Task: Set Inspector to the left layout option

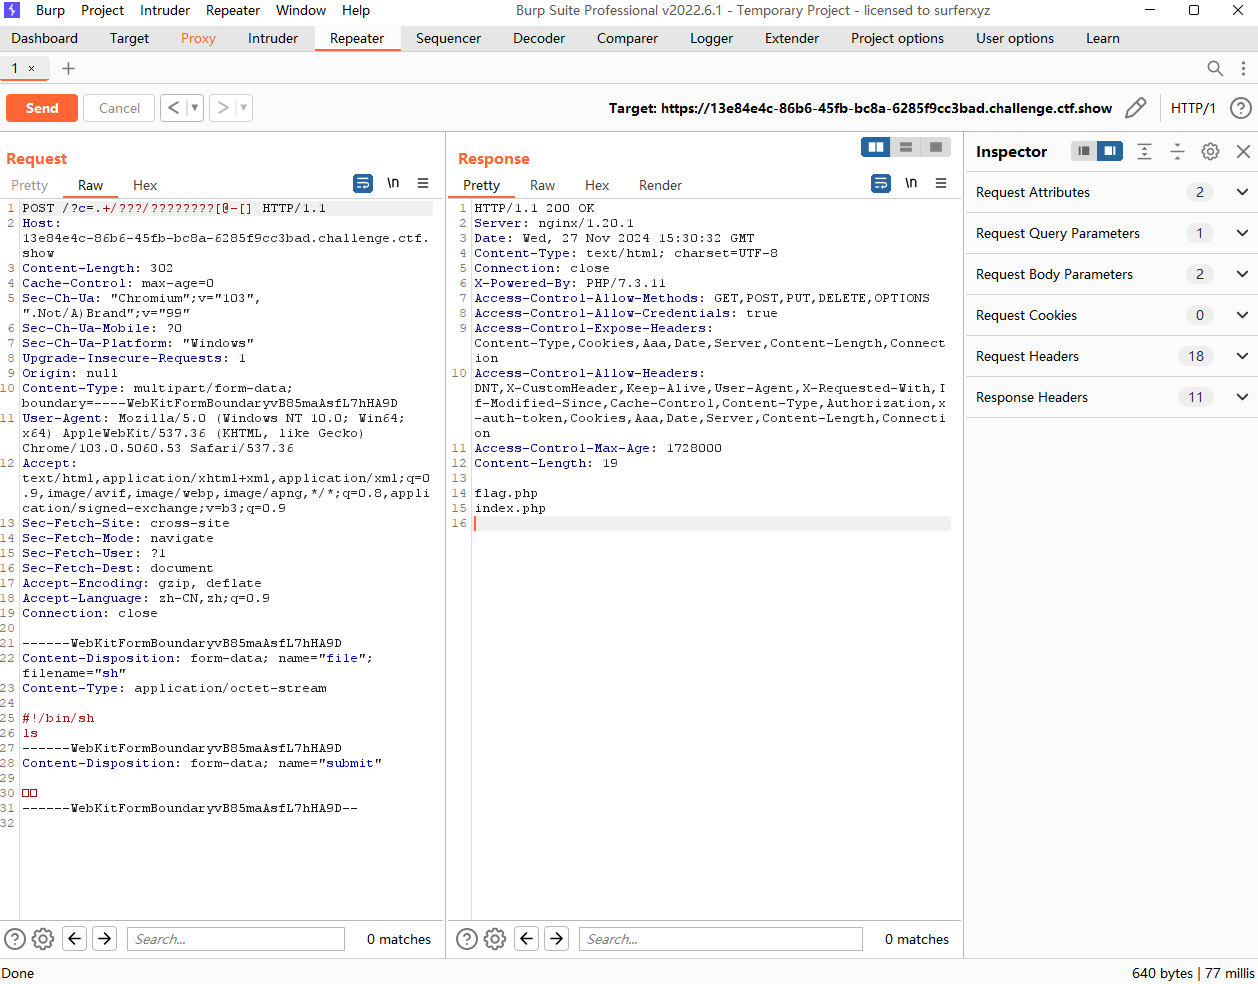Action: pos(1084,151)
